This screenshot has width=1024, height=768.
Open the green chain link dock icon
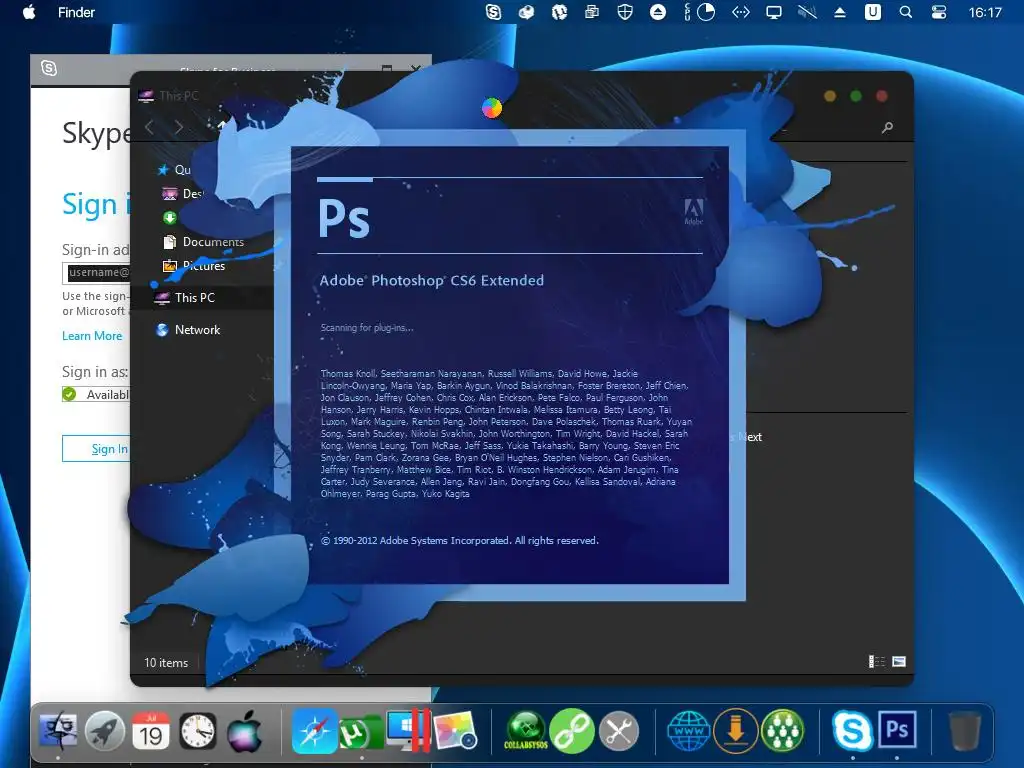pyautogui.click(x=572, y=731)
